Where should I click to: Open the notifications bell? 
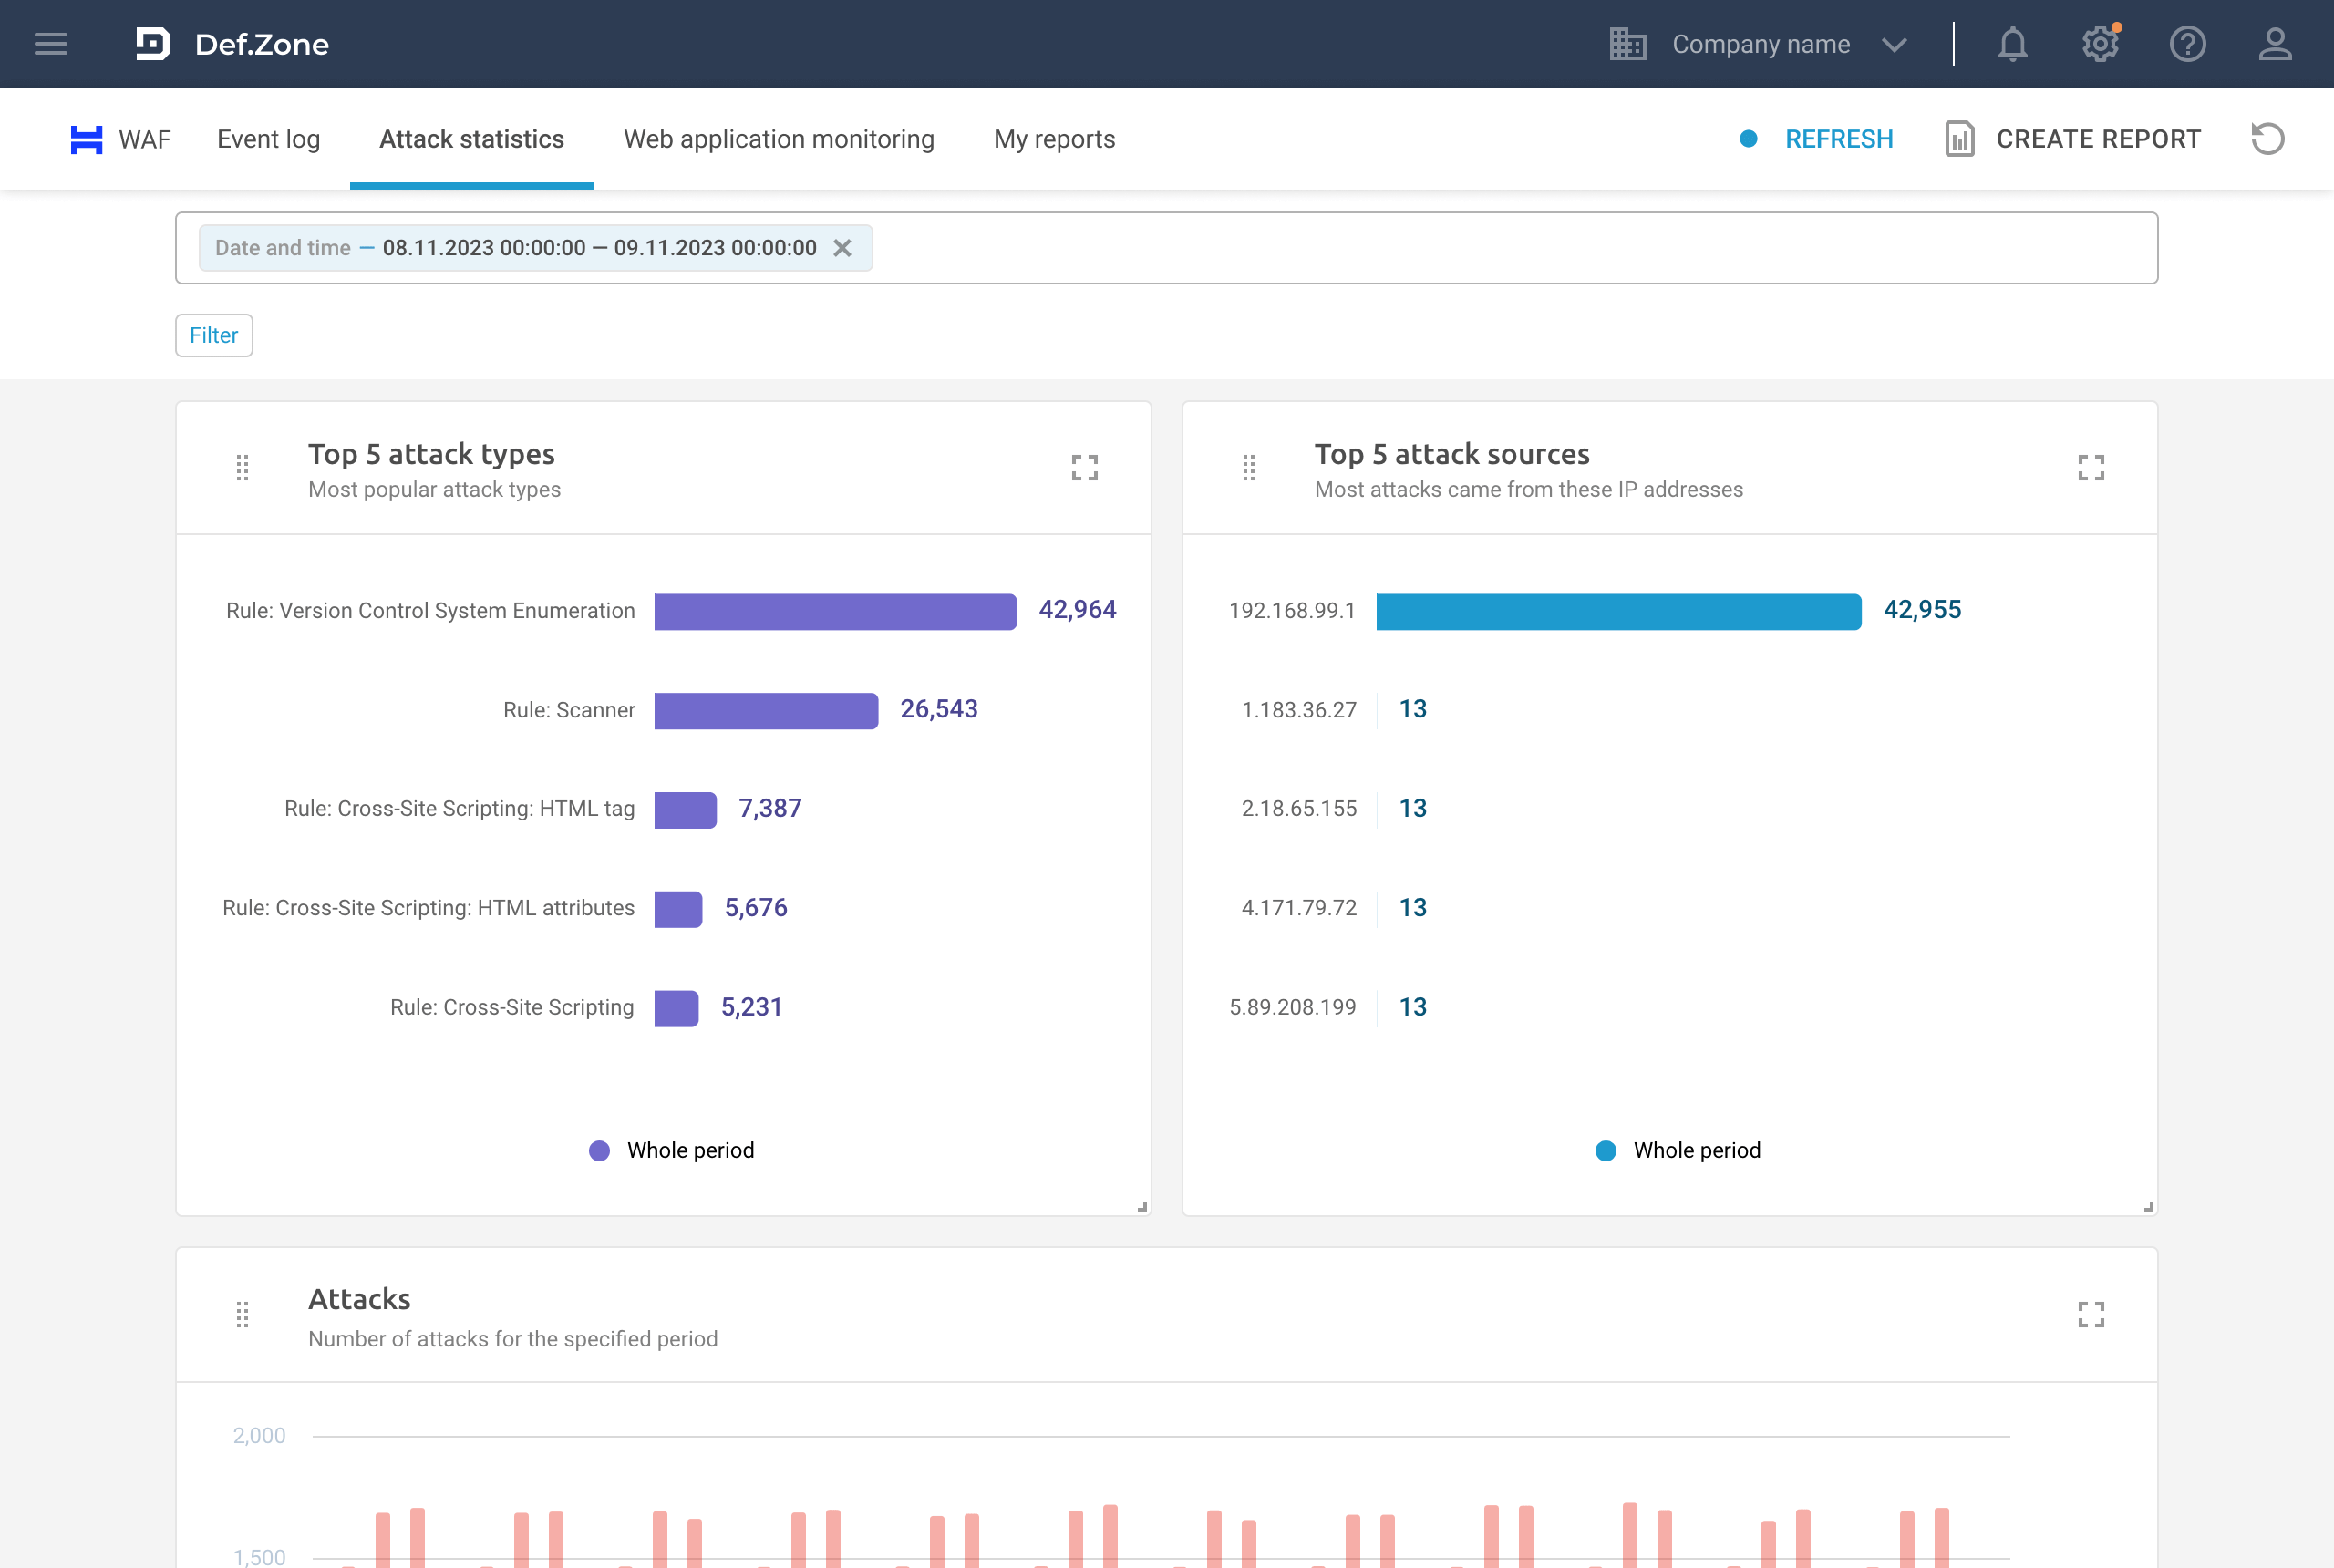(2012, 44)
